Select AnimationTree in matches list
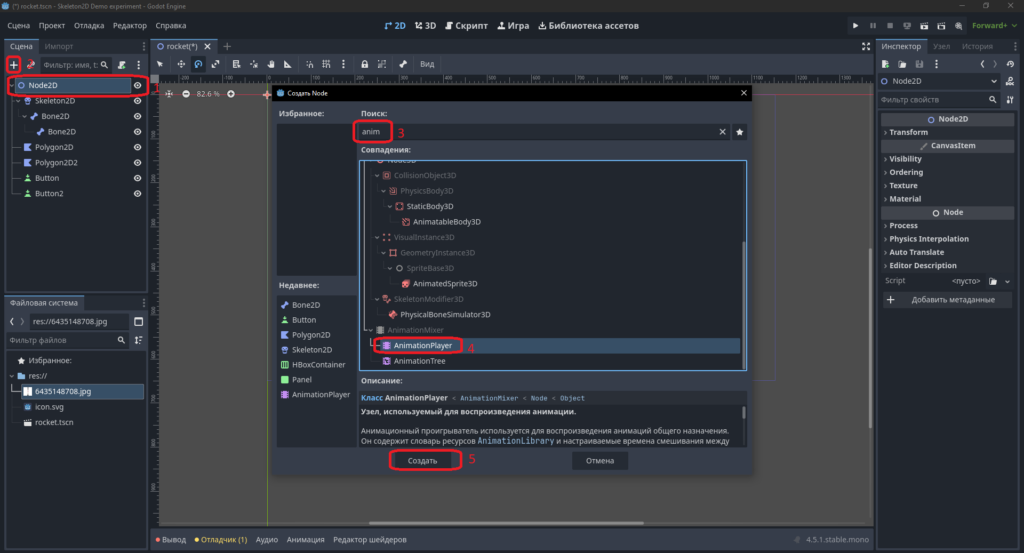1024x553 pixels. [x=419, y=361]
